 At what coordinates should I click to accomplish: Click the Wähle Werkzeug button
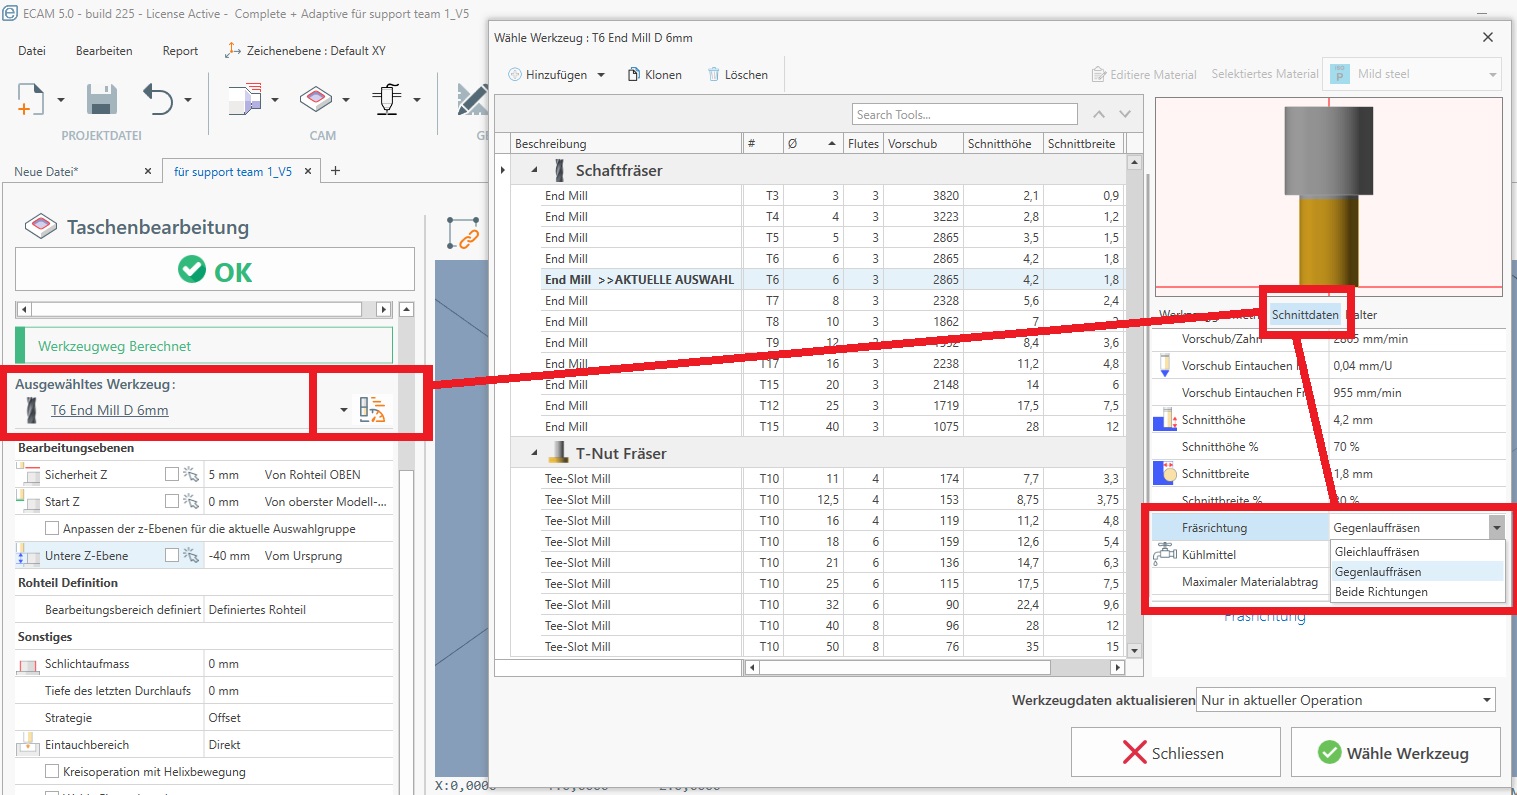click(1395, 753)
